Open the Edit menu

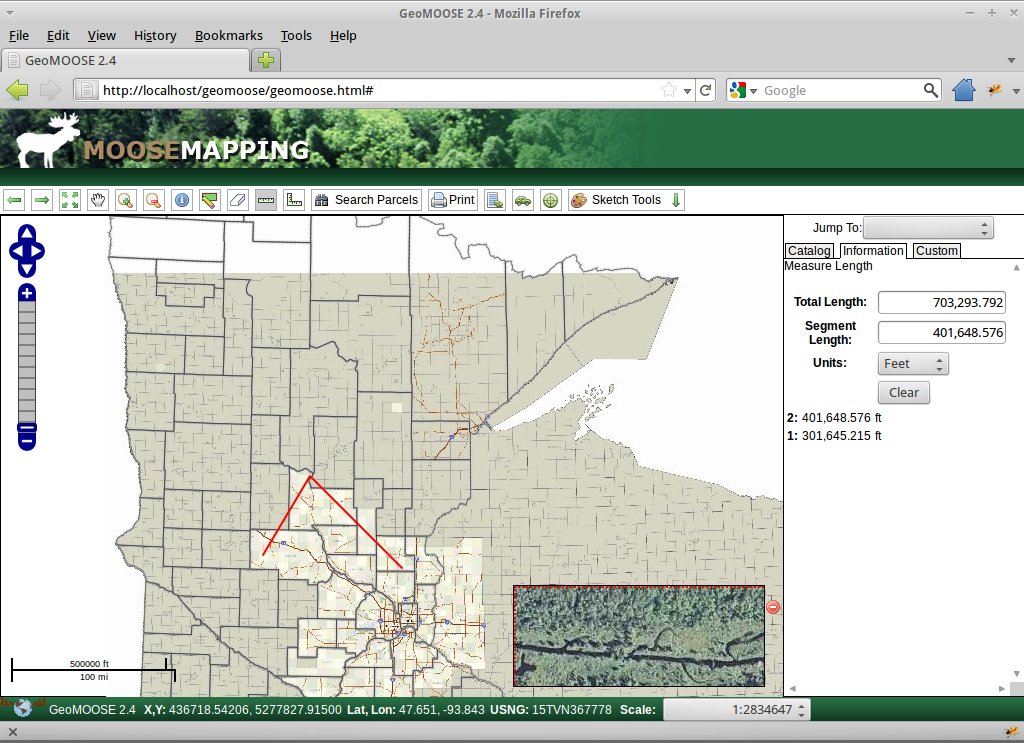coord(58,36)
